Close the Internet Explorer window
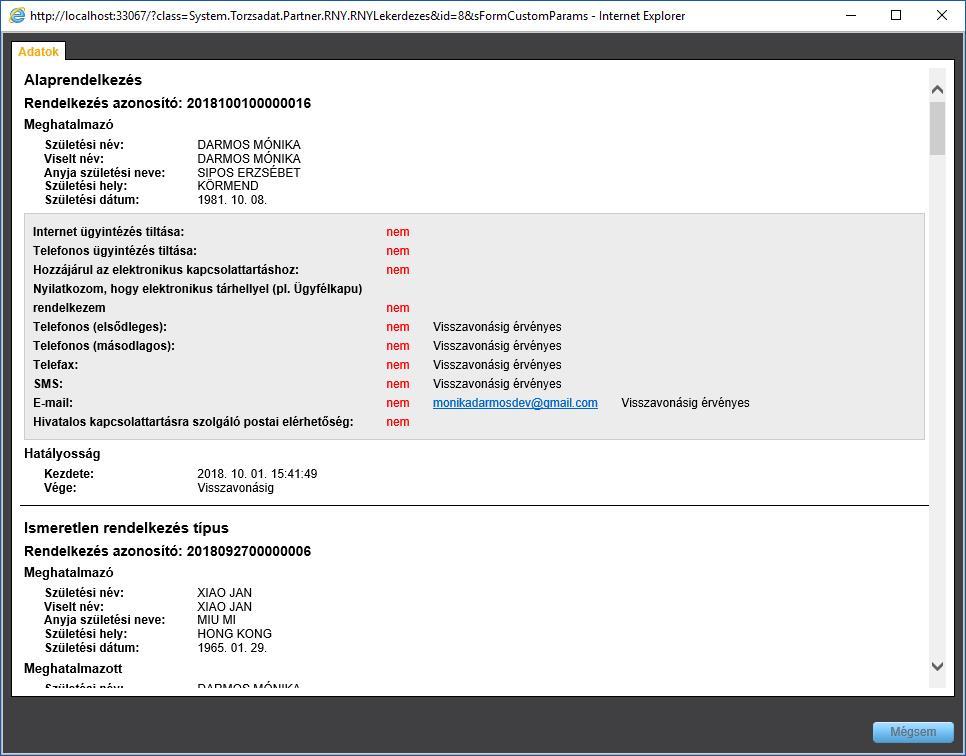 941,15
